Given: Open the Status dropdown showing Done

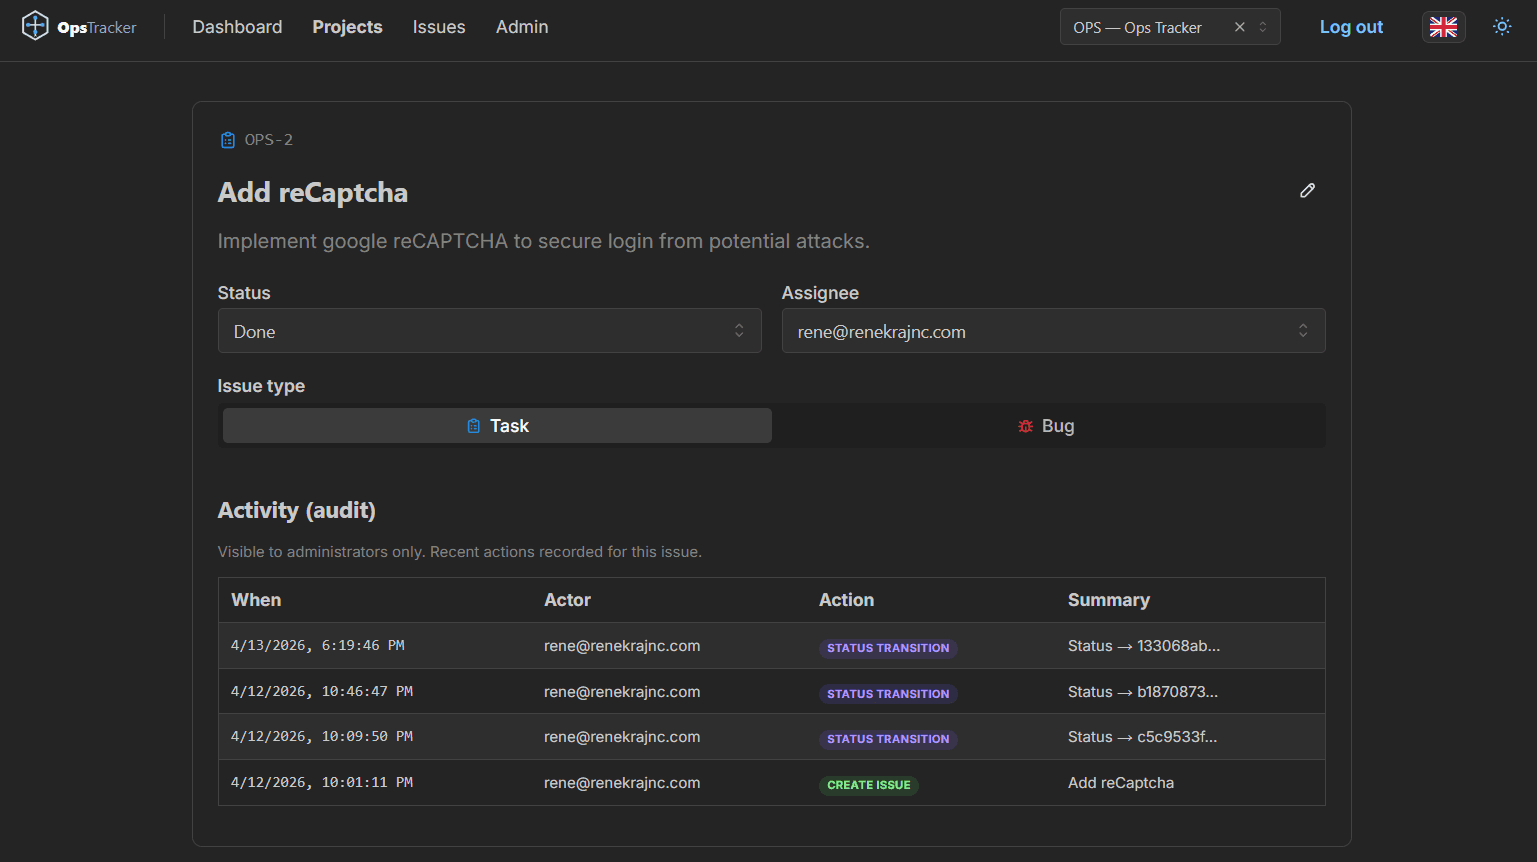Looking at the screenshot, I should 489,330.
